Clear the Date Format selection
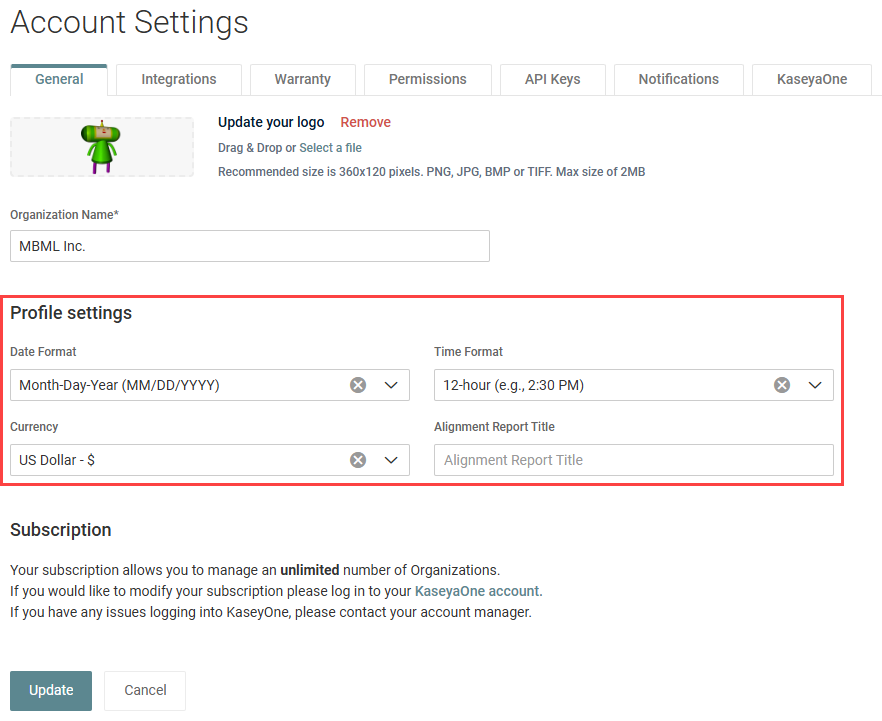This screenshot has height=721, width=882. click(x=358, y=385)
